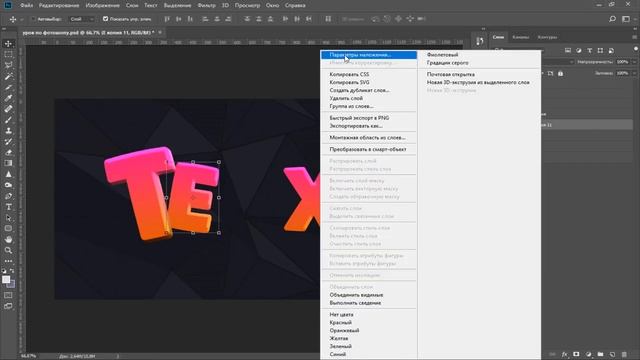Open the Редактирование menu
The height and width of the screenshot is (360, 640).
tap(59, 5)
